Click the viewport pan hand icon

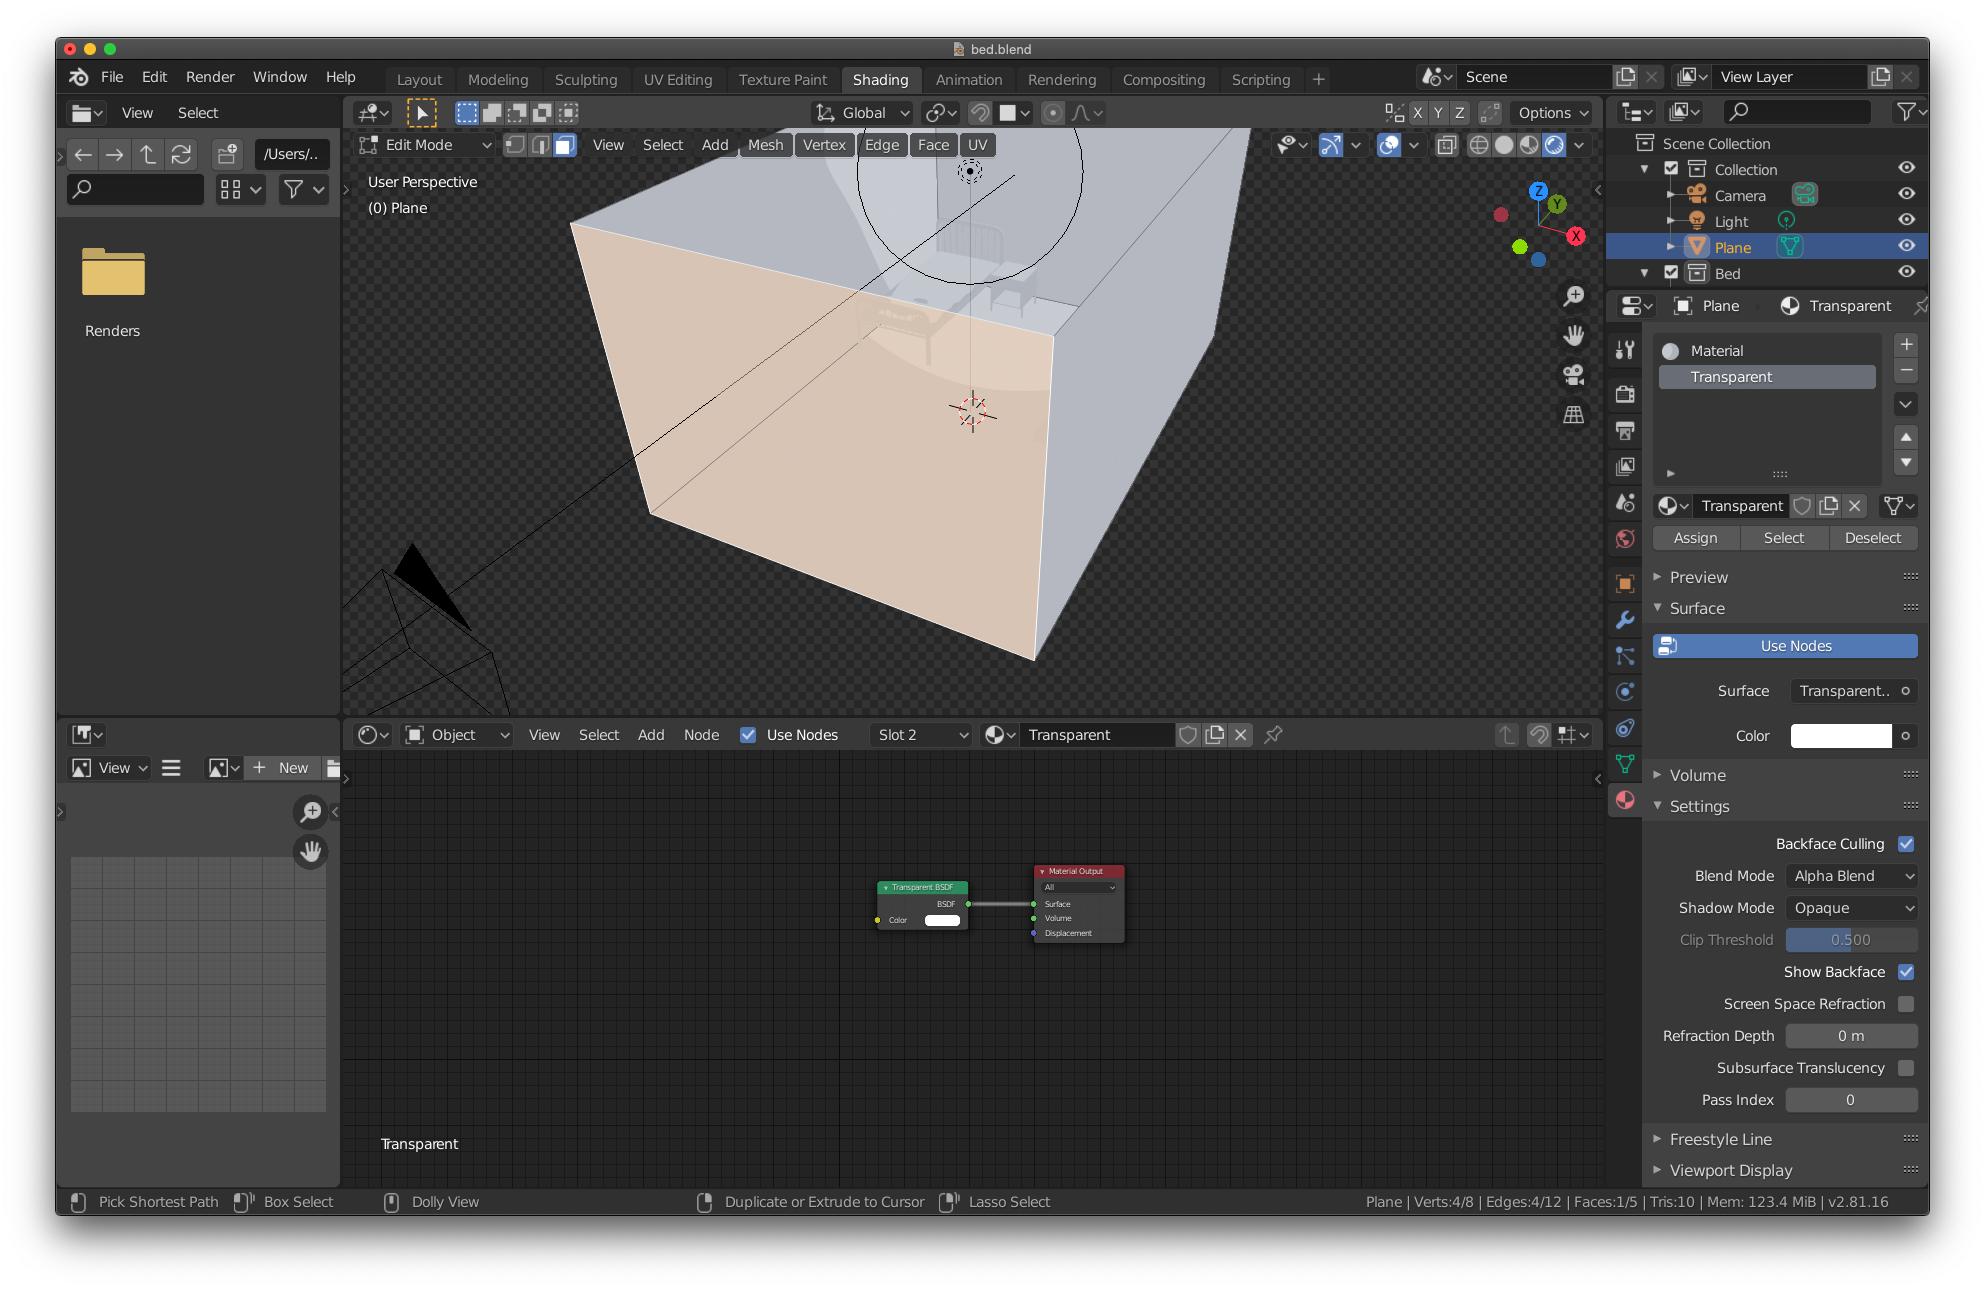(x=1574, y=335)
